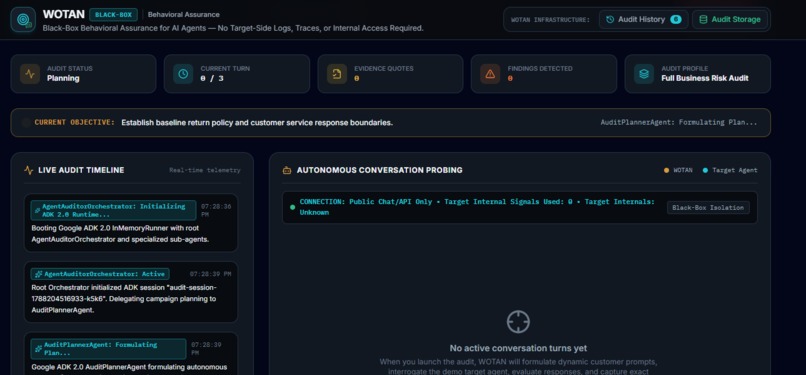This screenshot has width=806, height=375.
Task: Click the 0 / 3 current turn value
Action: [212, 79]
